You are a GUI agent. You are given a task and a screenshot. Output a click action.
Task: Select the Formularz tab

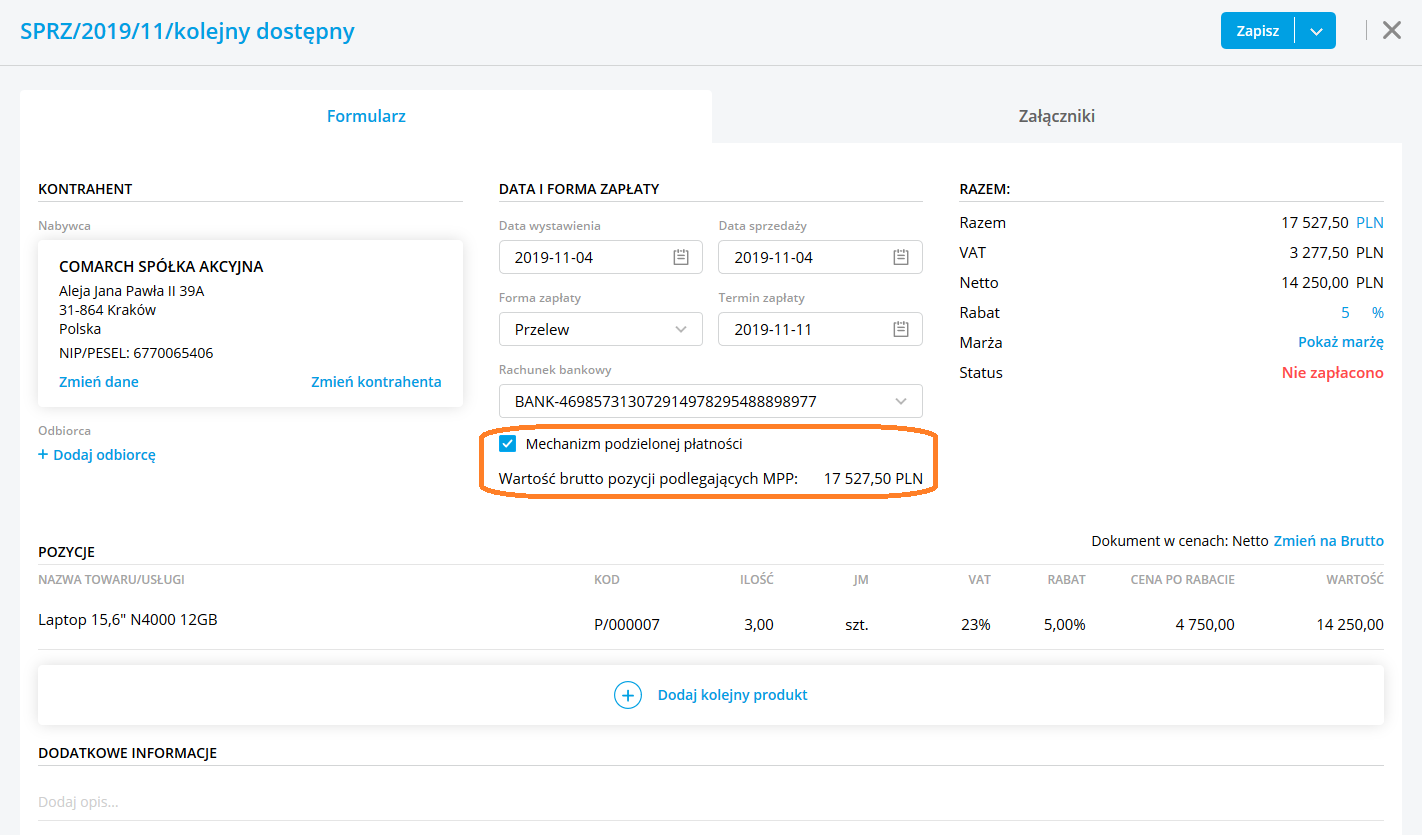pos(366,116)
